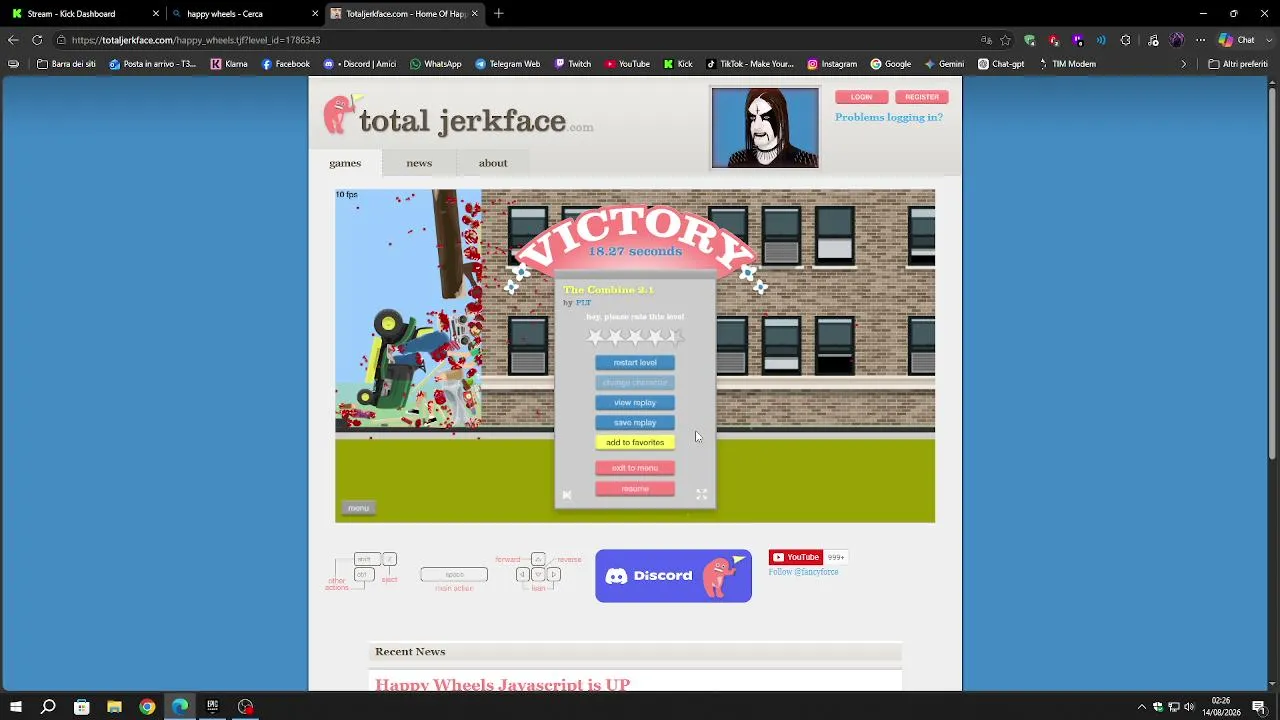Open the about tab
The height and width of the screenshot is (720, 1280).
493,163
